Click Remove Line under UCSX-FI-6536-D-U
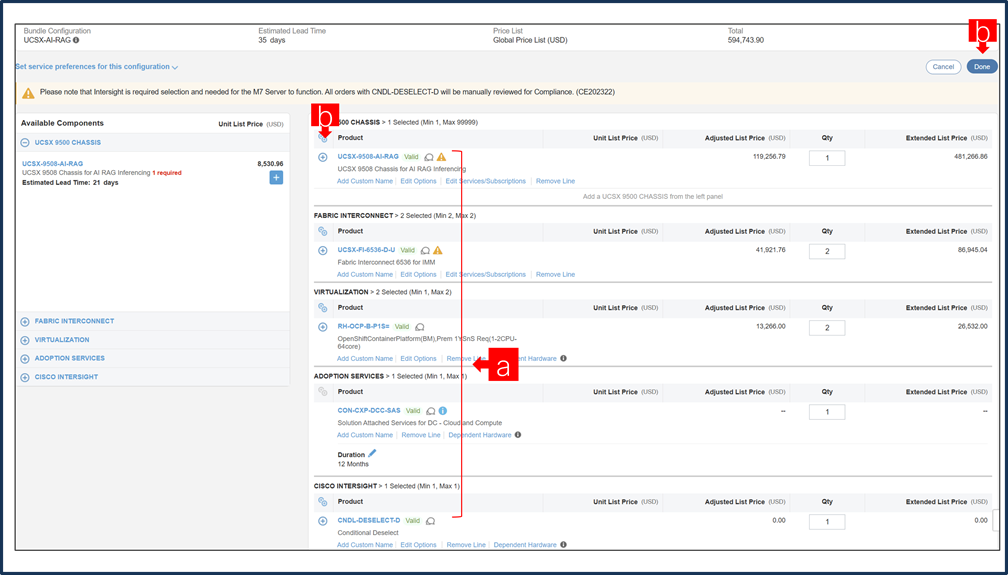Screen dimensions: 1008x575 (x=555, y=275)
